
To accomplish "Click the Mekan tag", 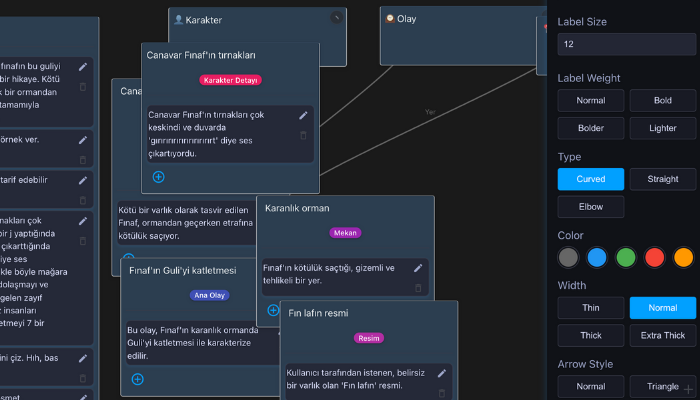I will pos(345,233).
